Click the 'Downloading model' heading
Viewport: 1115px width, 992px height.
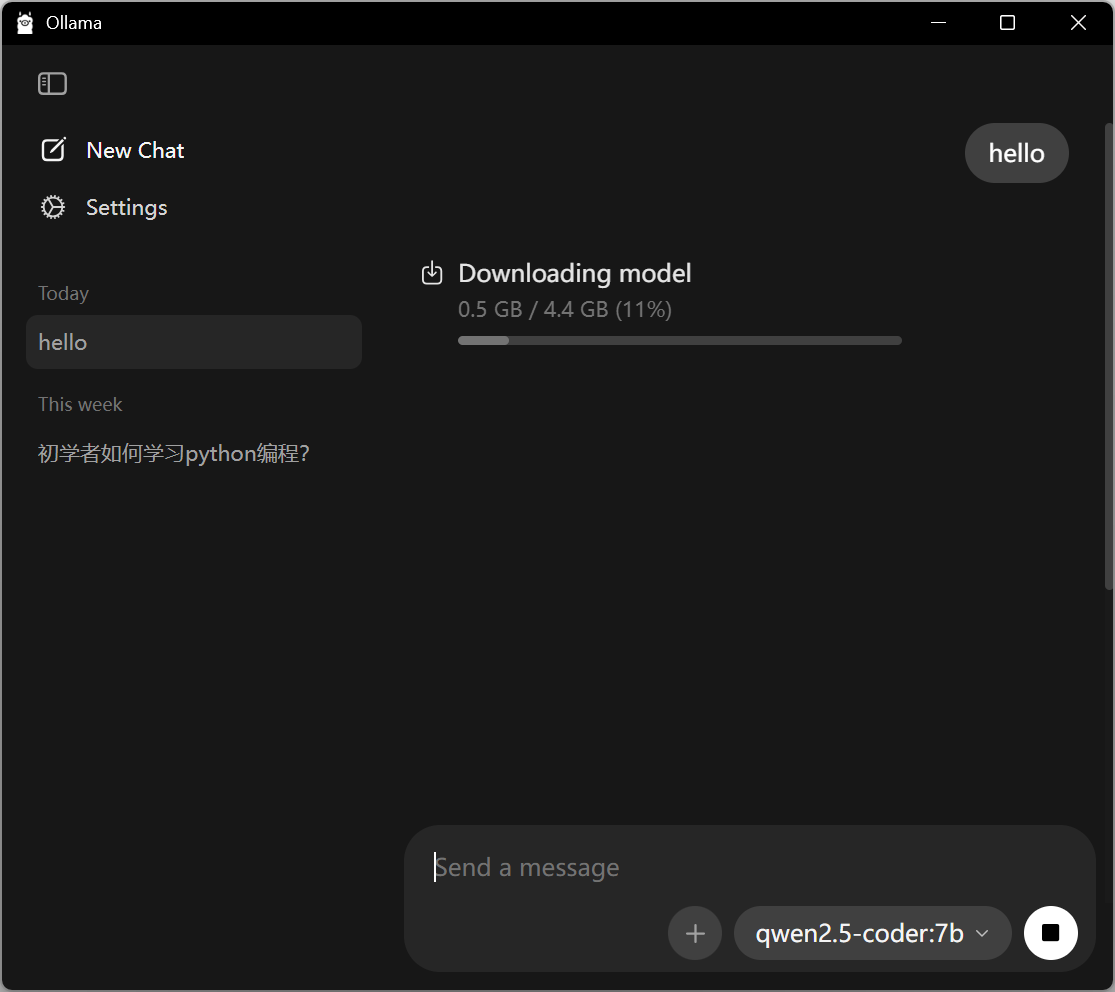point(575,274)
